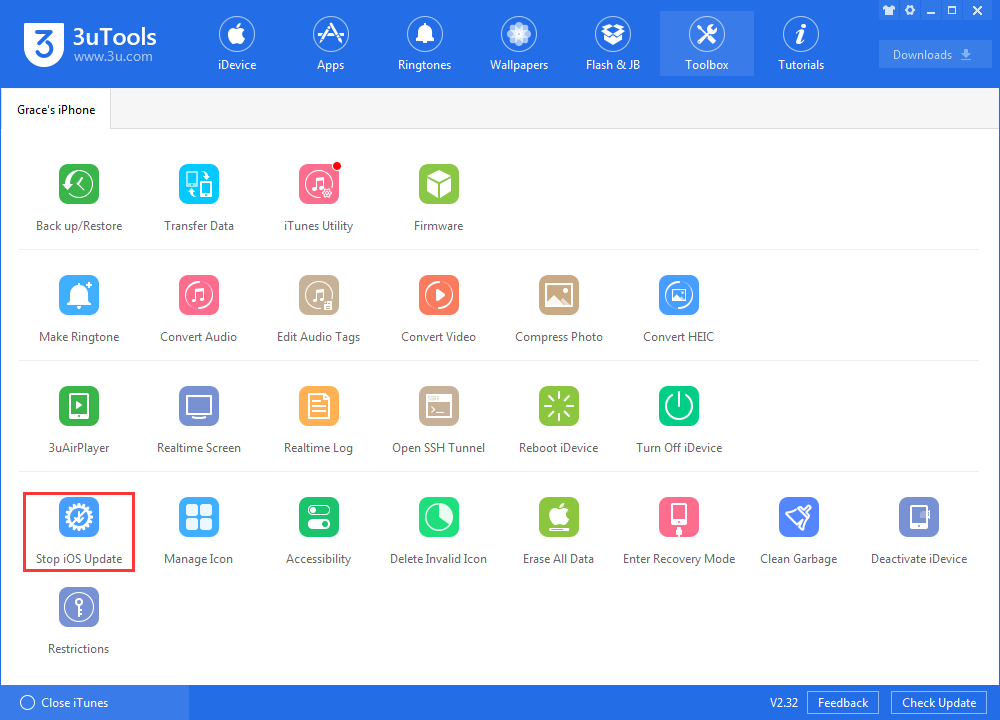
Task: Open the skin (shirt) icon in title bar
Action: pyautogui.click(x=889, y=10)
